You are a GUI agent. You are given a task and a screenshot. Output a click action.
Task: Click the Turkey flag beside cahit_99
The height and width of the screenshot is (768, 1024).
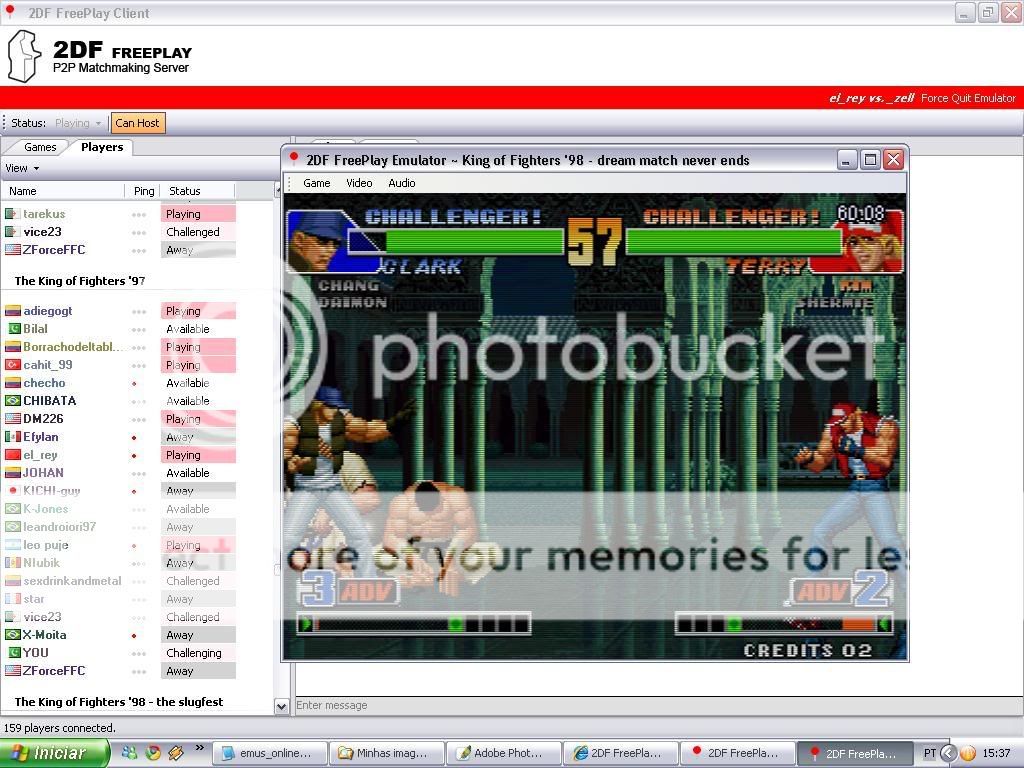click(x=13, y=365)
